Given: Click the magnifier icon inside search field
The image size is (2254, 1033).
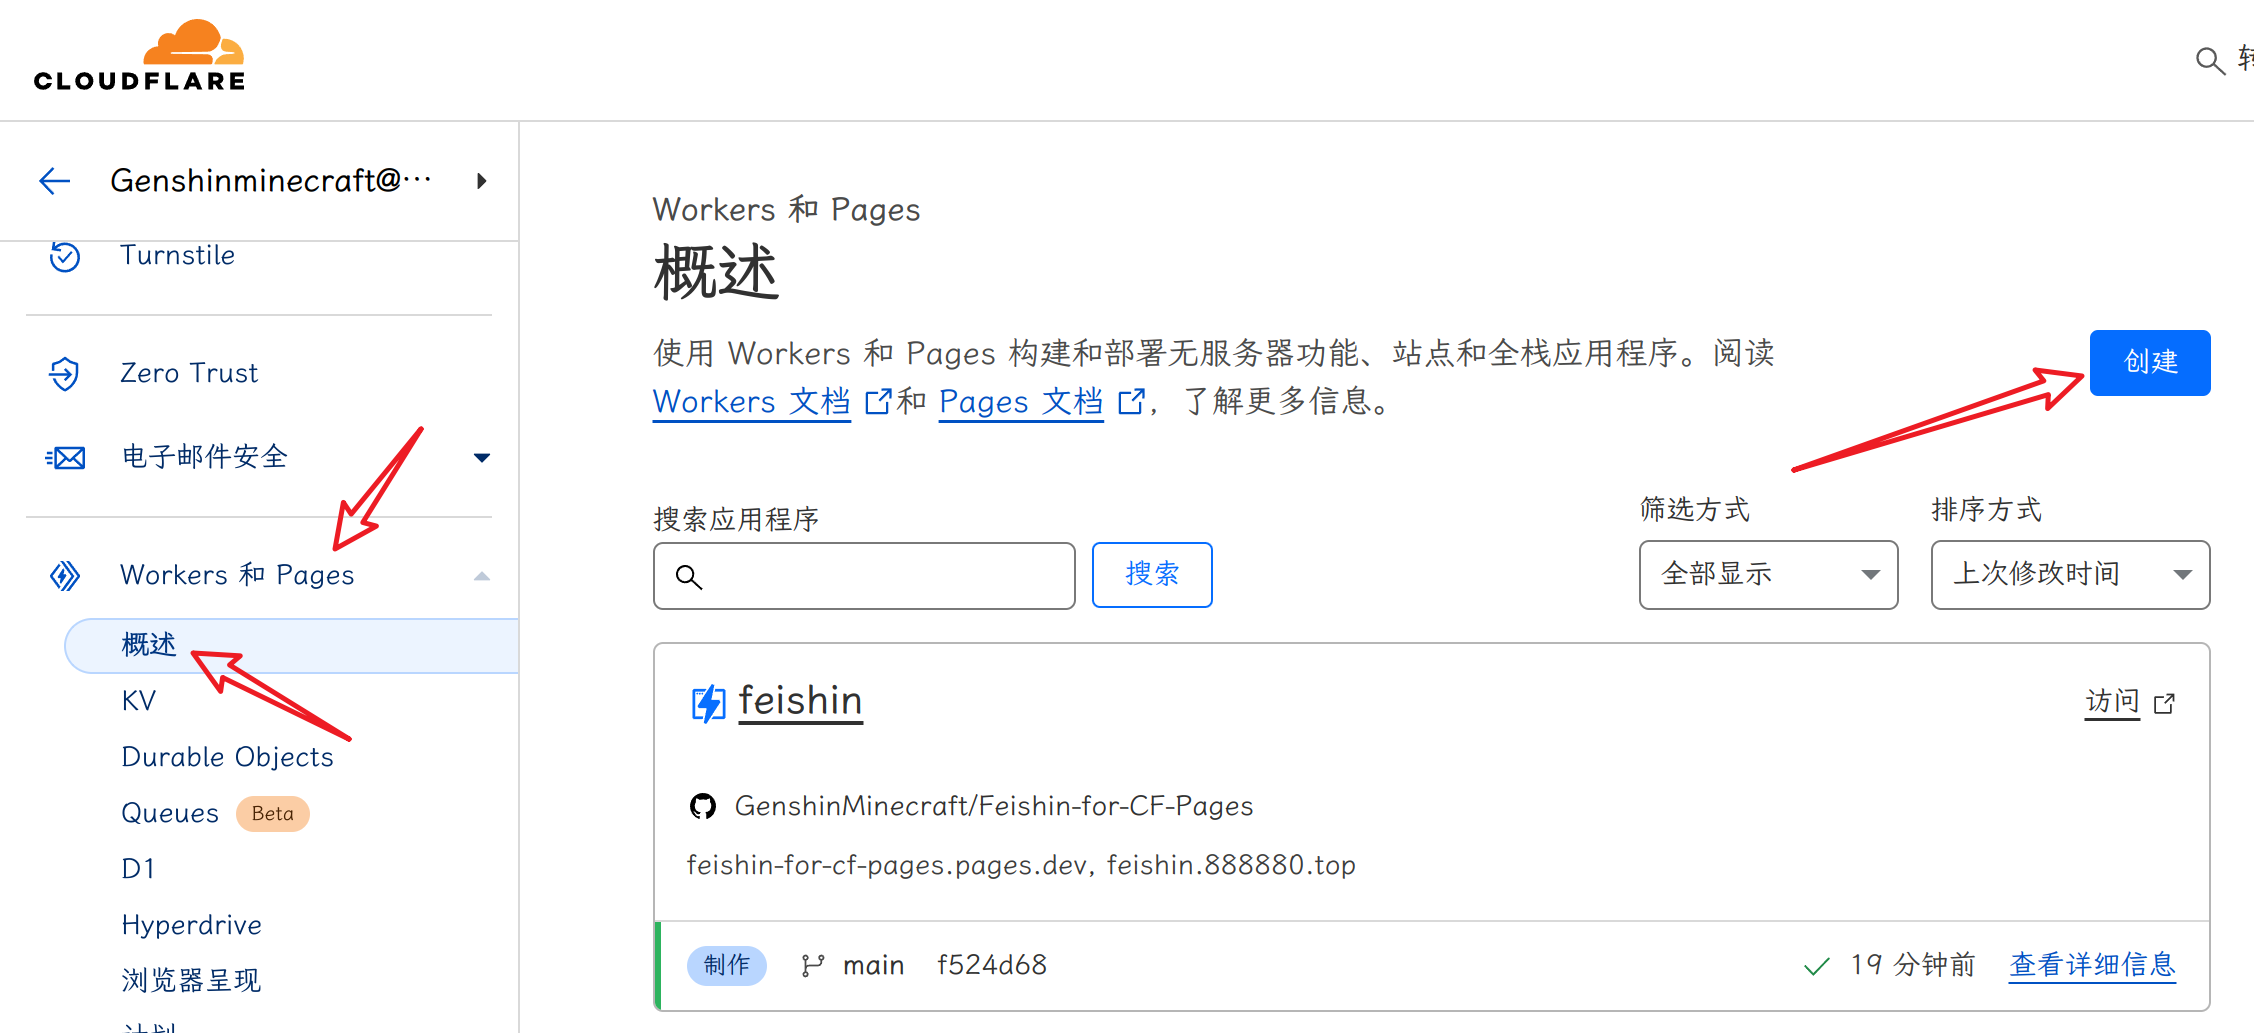Looking at the screenshot, I should [x=689, y=577].
